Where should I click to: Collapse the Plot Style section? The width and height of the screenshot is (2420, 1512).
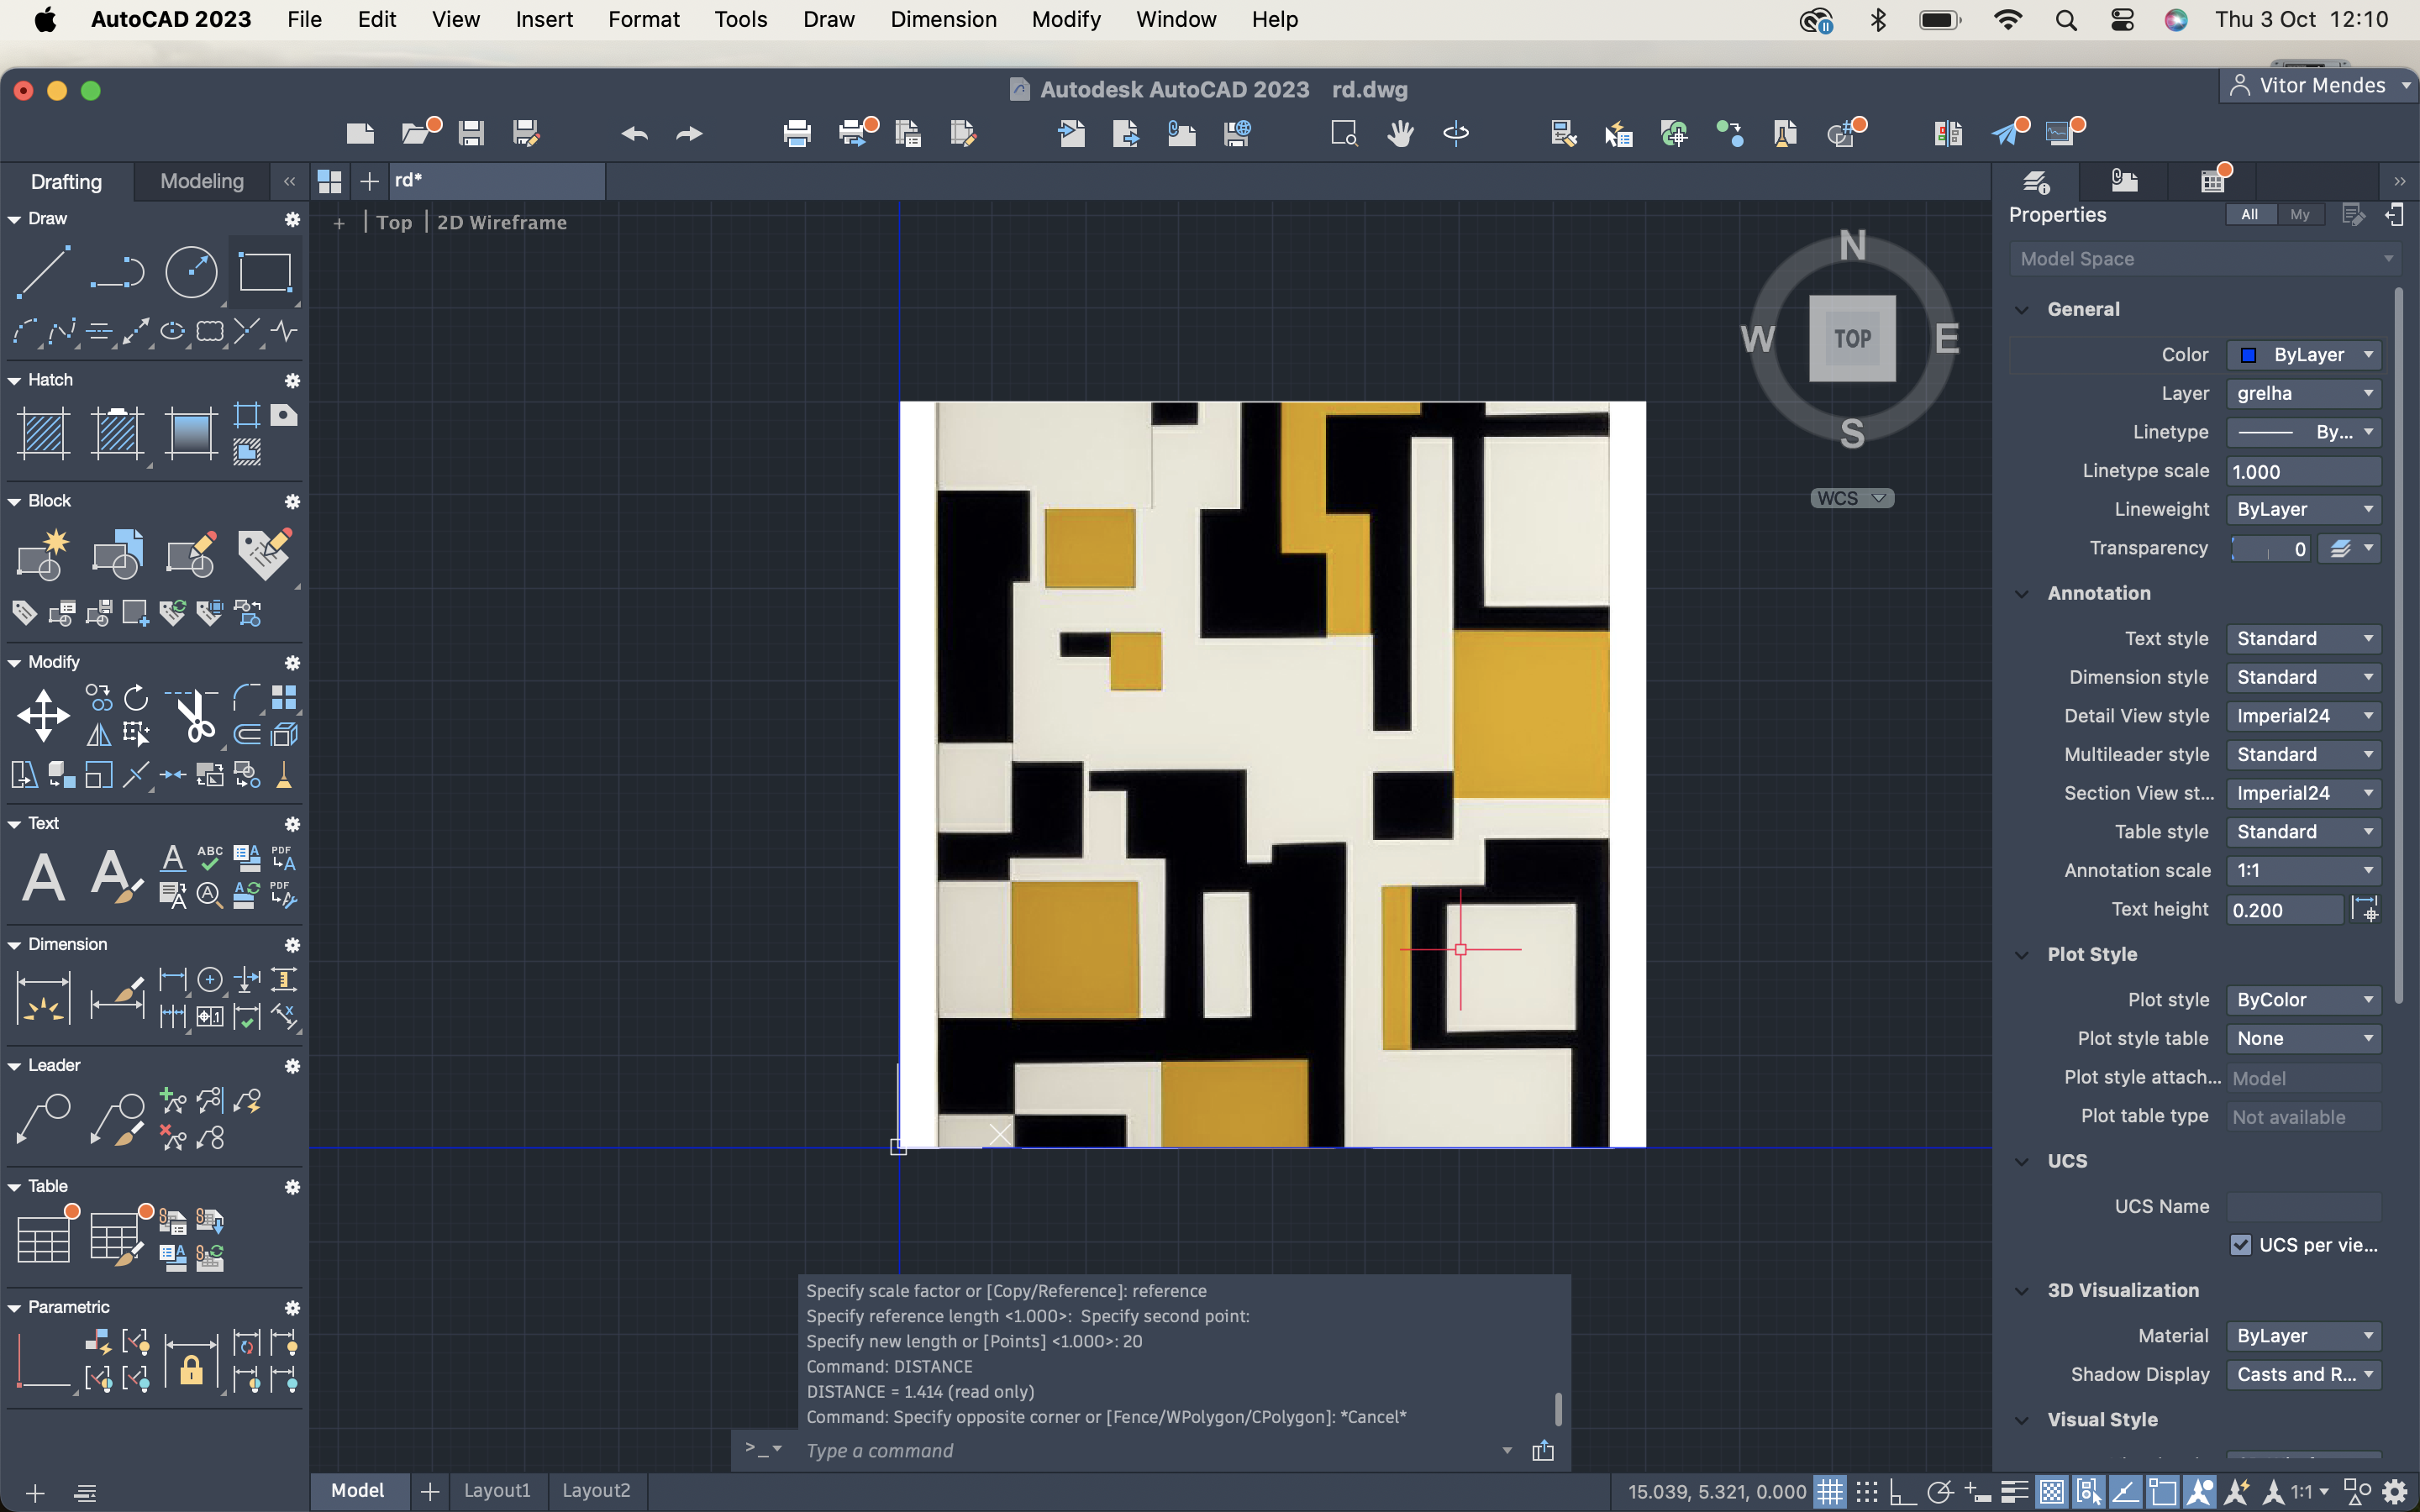[2021, 955]
